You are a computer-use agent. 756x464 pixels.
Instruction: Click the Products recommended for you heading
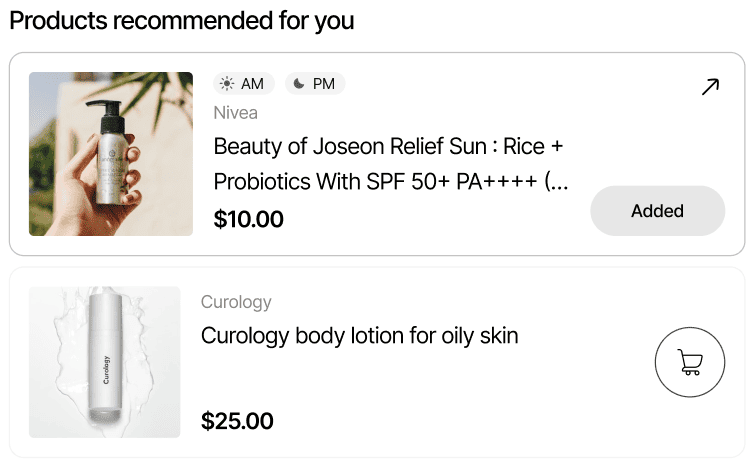click(x=182, y=20)
